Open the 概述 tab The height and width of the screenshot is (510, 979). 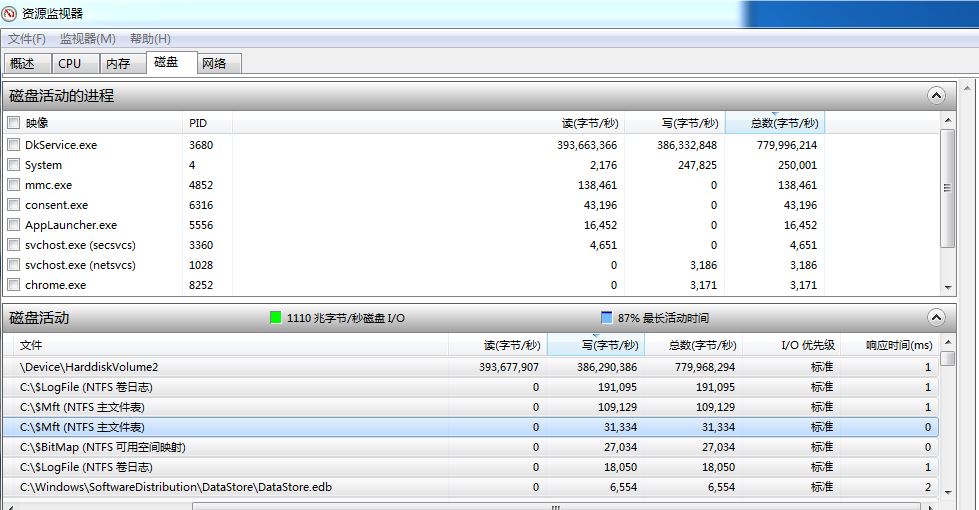(x=23, y=63)
